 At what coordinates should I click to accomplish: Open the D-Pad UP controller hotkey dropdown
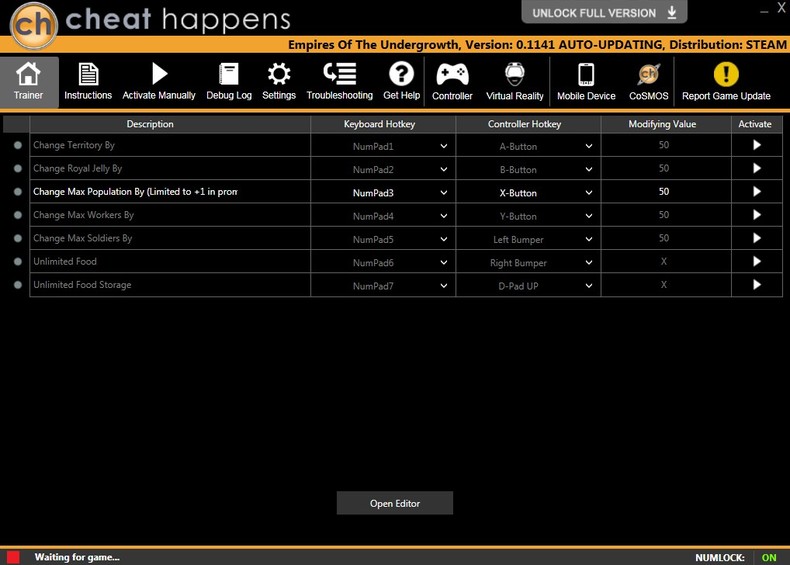point(588,285)
